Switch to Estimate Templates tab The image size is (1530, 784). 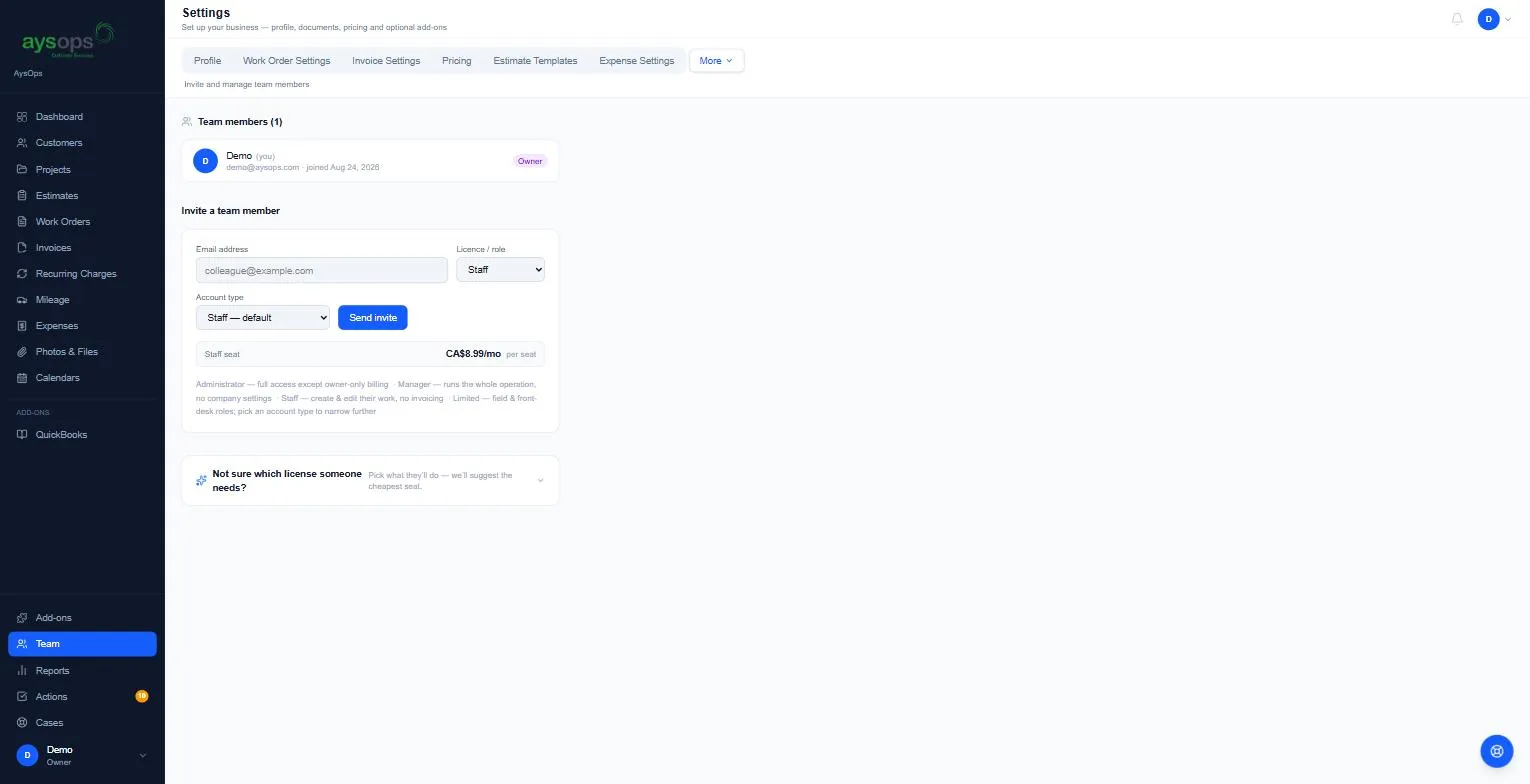(x=535, y=61)
